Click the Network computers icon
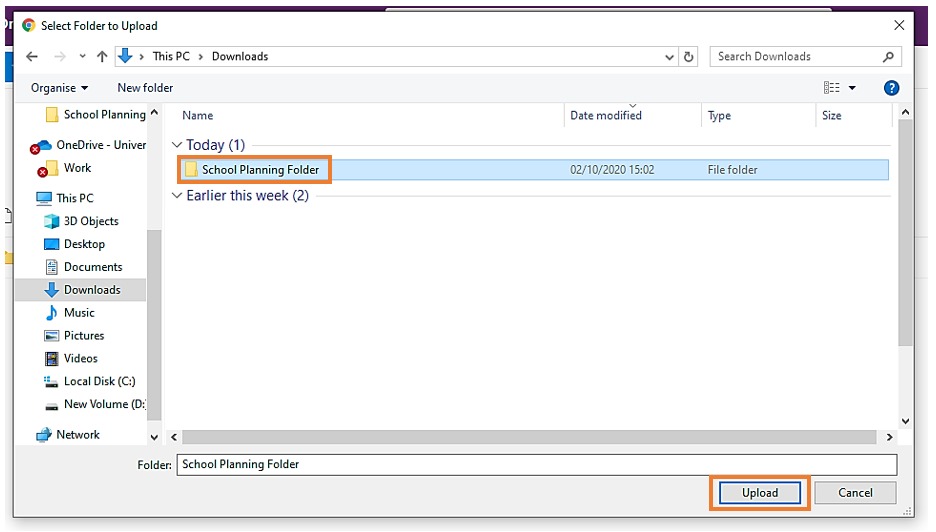The width and height of the screenshot is (936, 532). (x=44, y=435)
